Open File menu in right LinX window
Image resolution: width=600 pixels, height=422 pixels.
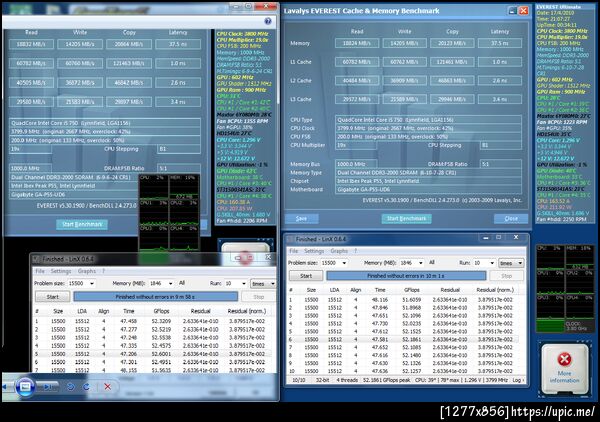point(293,251)
